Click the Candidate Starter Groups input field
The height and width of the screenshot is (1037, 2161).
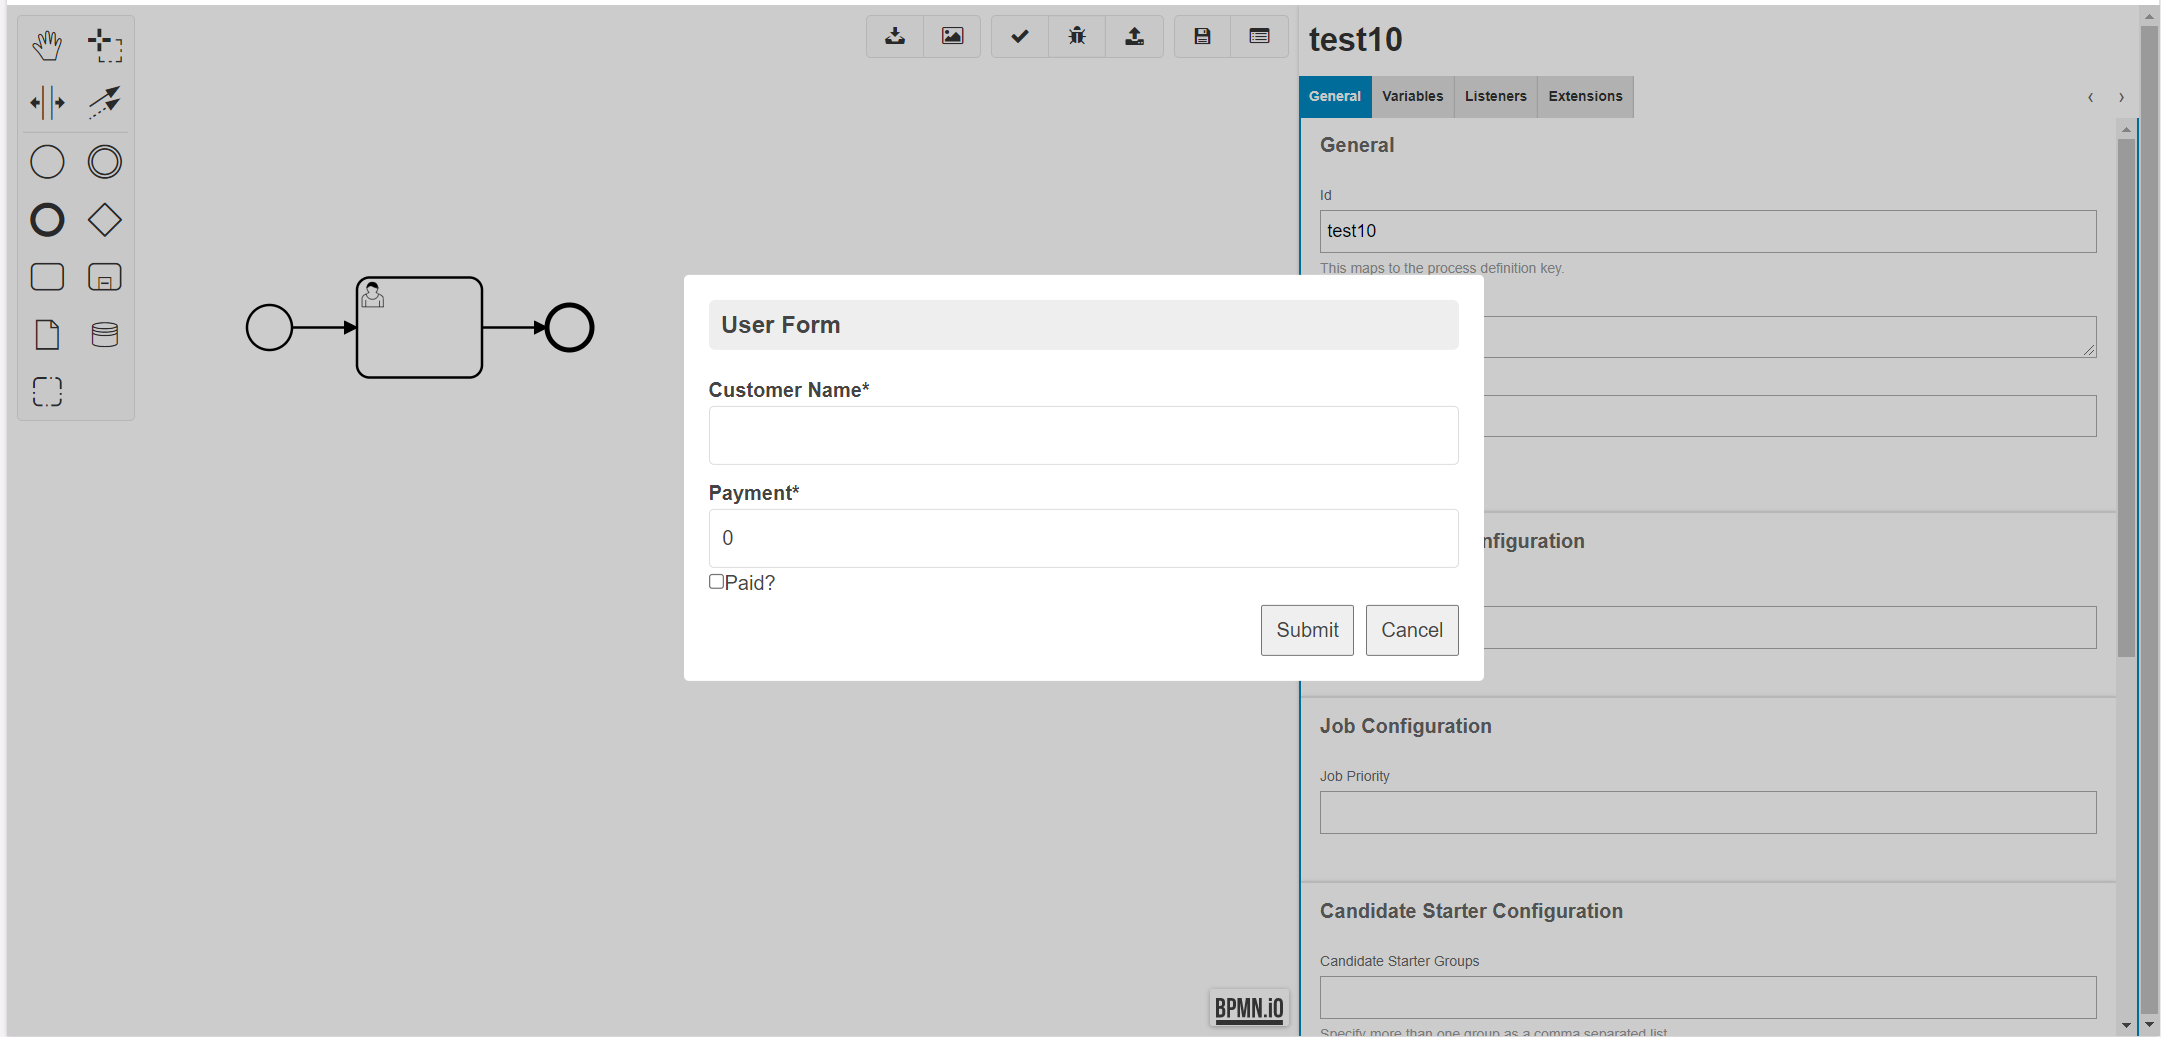click(x=1708, y=998)
